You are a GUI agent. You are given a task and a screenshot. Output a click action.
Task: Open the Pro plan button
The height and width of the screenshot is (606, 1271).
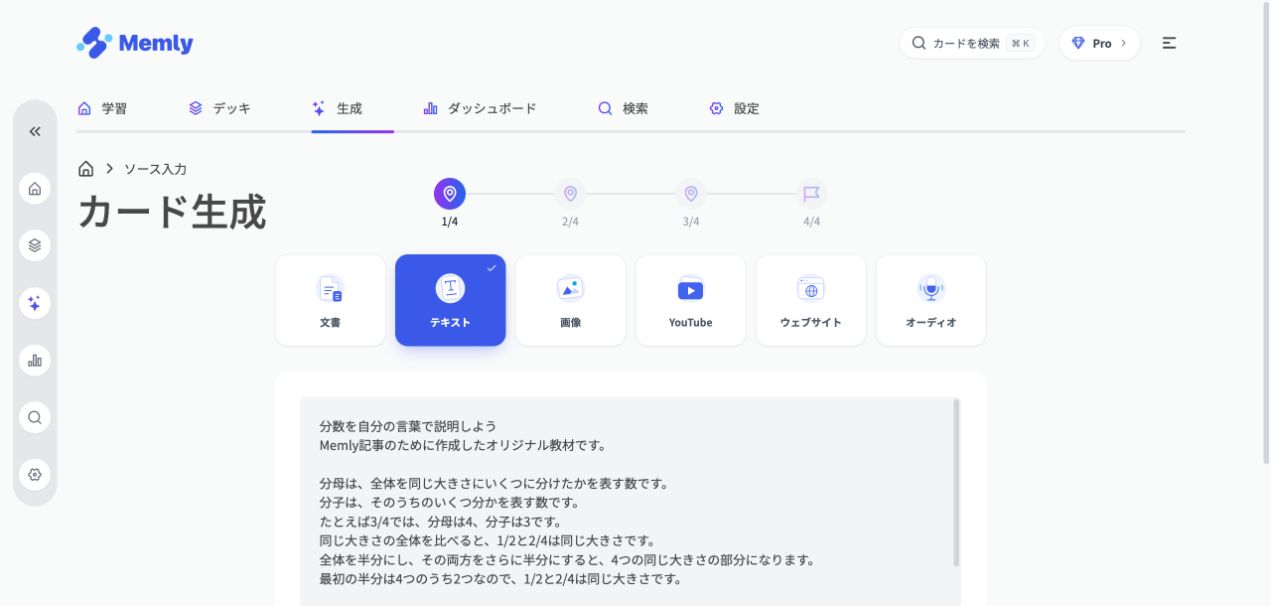point(1099,43)
